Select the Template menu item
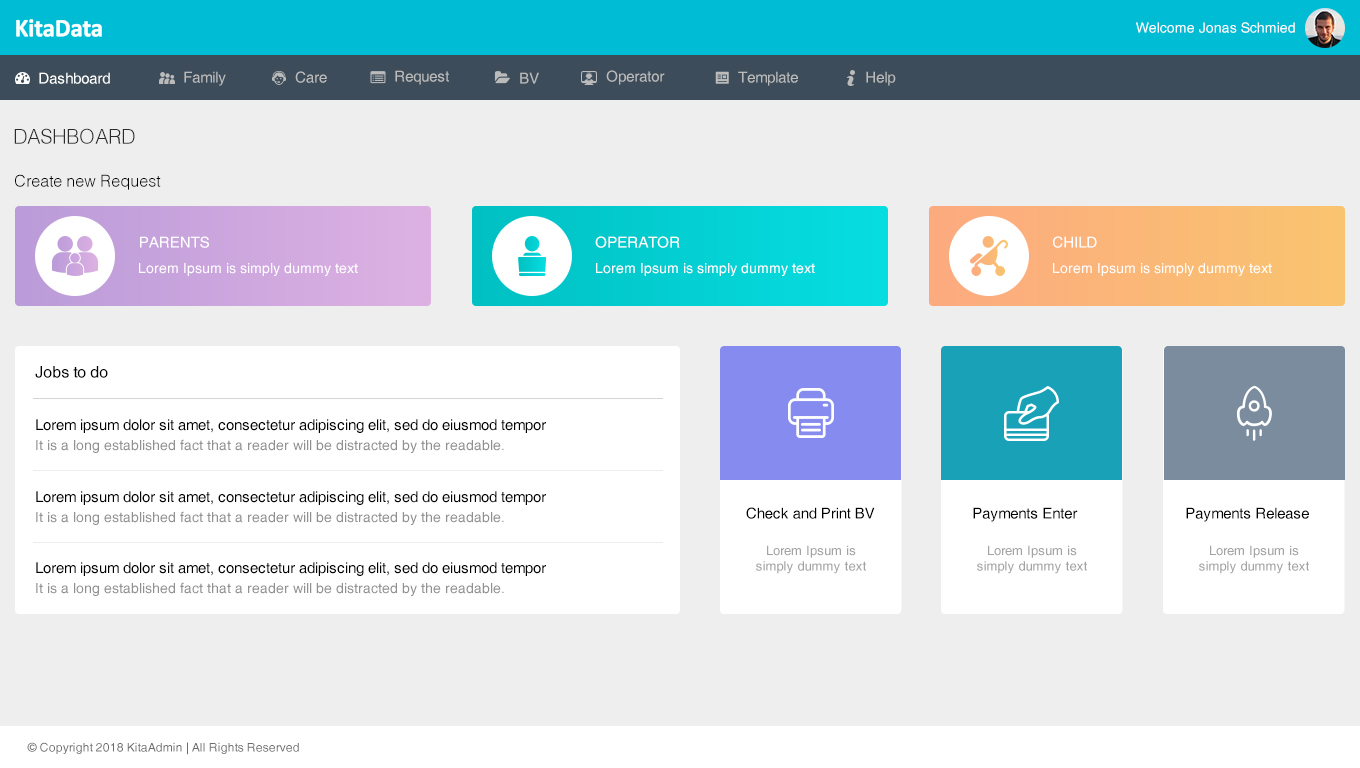The width and height of the screenshot is (1360, 768). point(757,78)
